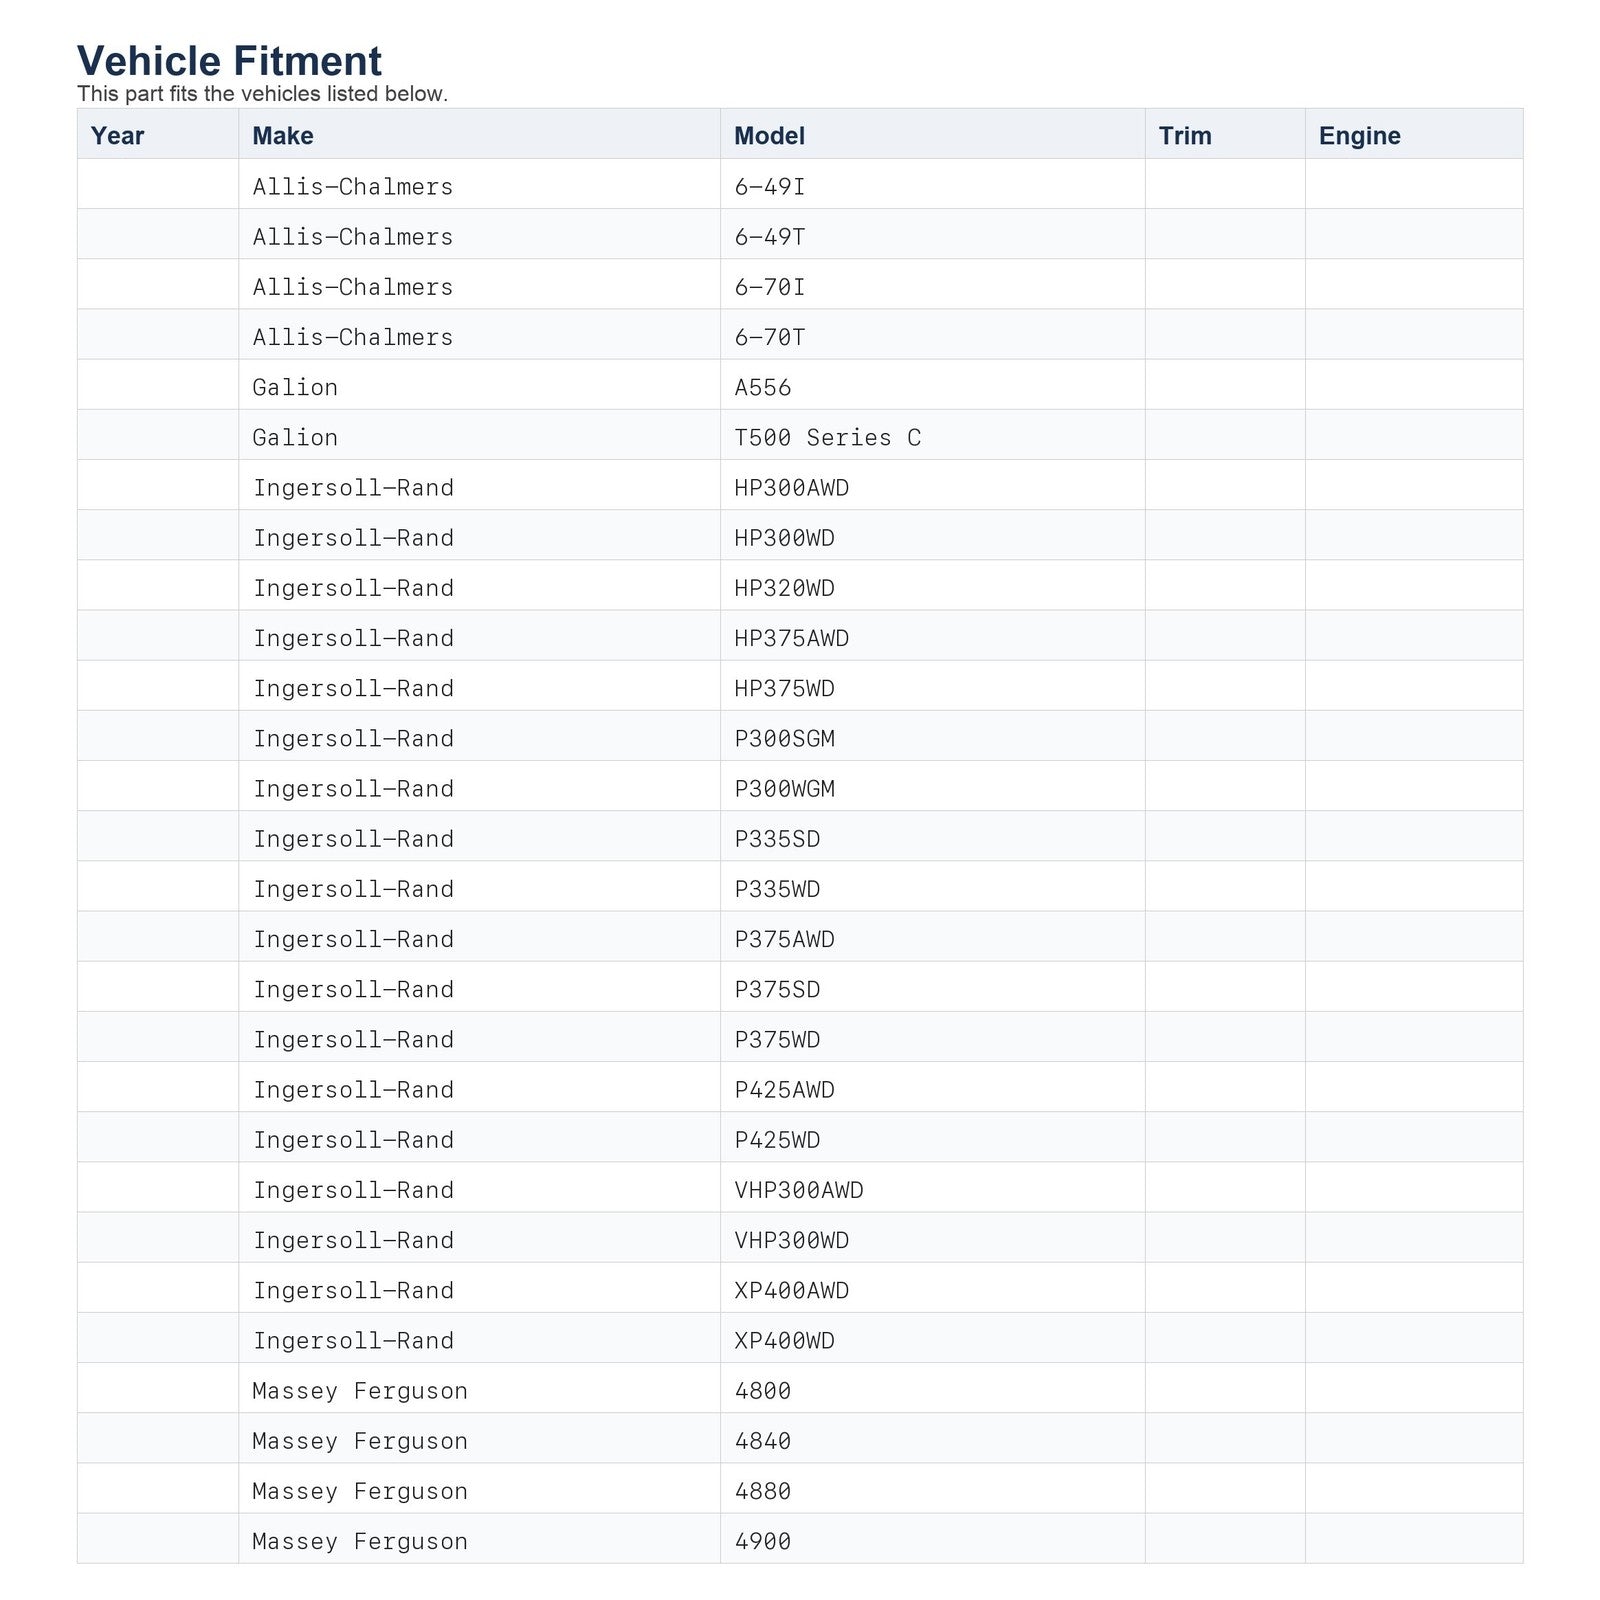Click the VHP300WD model entry
The height and width of the screenshot is (1600, 1600).
(x=932, y=1238)
